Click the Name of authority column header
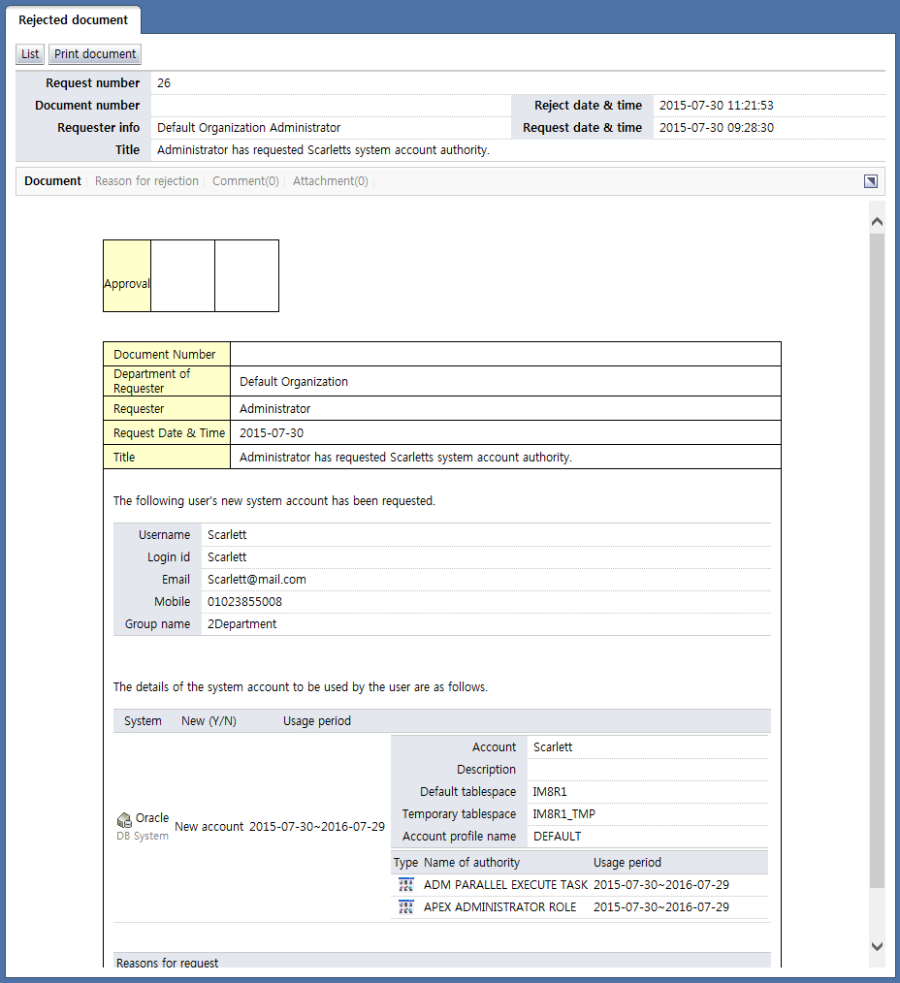The width and height of the screenshot is (900, 983). (x=472, y=862)
